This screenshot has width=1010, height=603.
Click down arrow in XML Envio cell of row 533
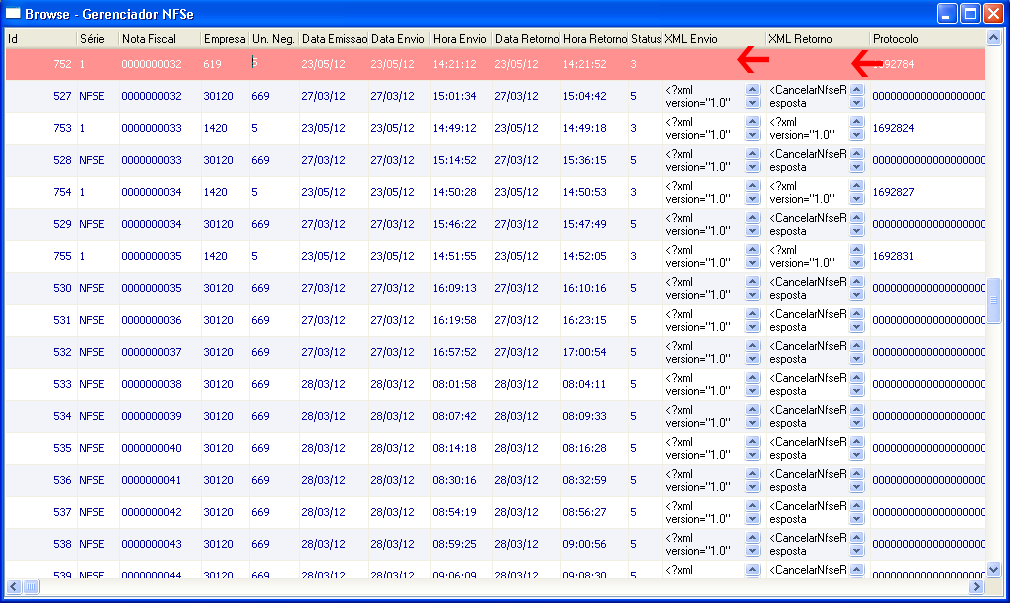tap(752, 391)
